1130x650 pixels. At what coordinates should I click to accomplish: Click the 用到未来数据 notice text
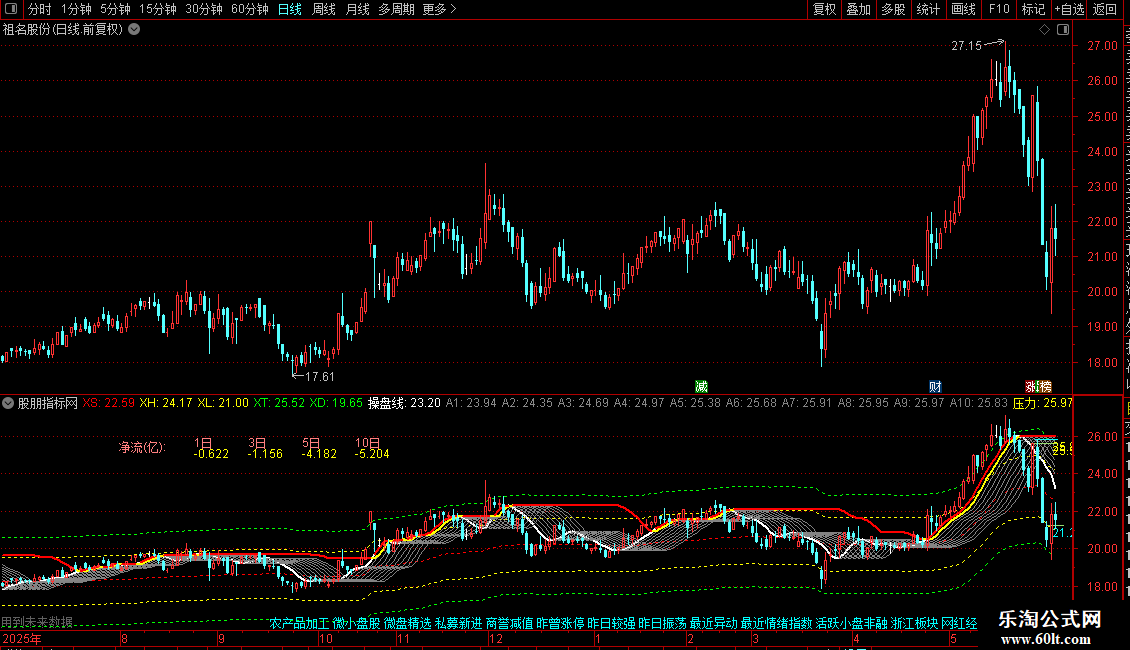(37, 622)
